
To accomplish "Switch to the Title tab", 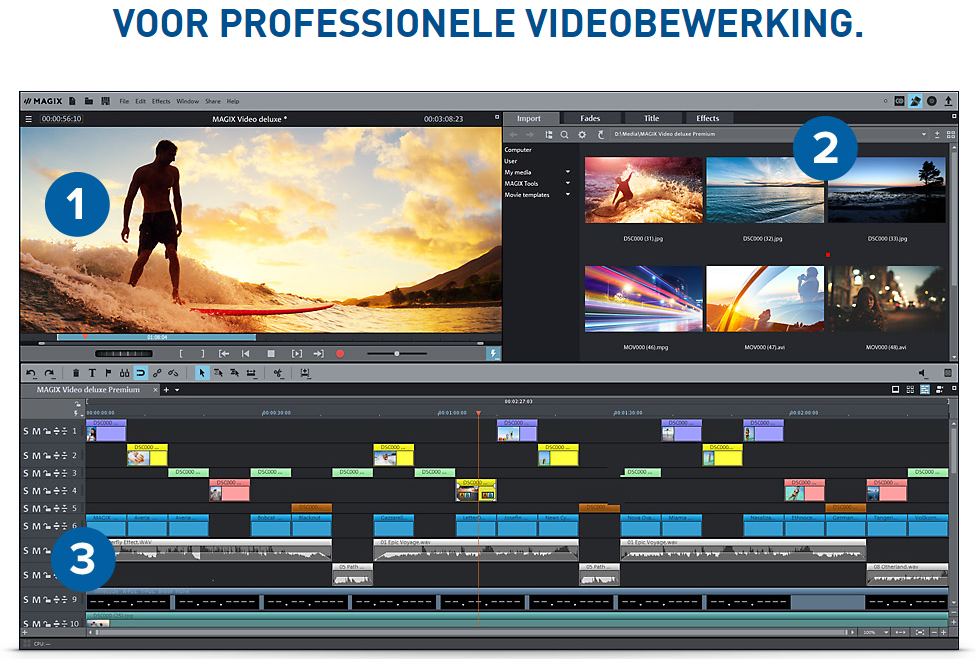I will click(x=651, y=118).
